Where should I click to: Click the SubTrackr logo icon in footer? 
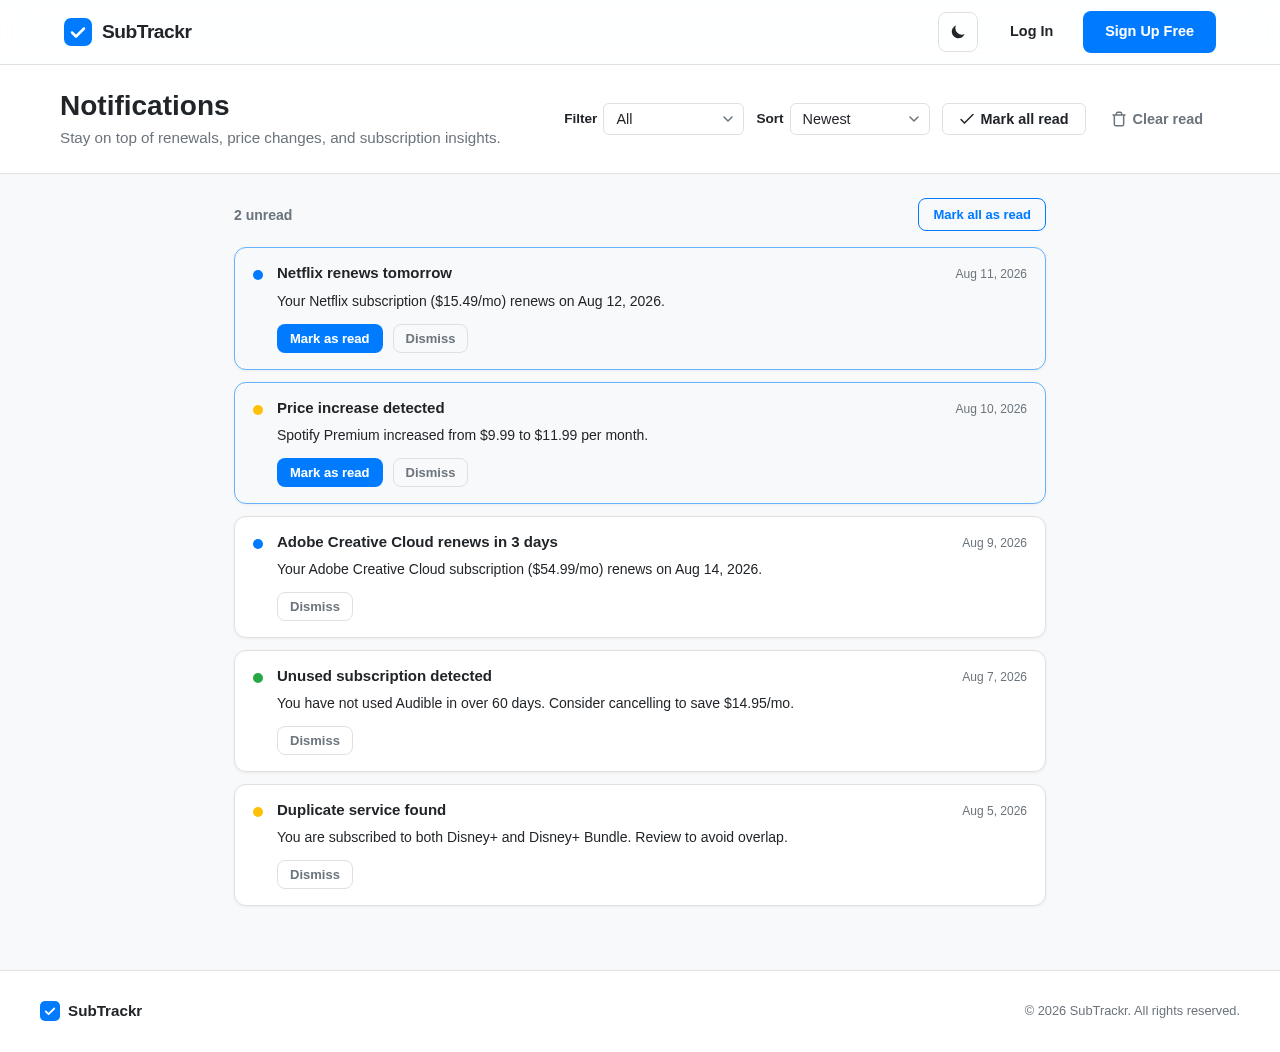[x=50, y=1011]
